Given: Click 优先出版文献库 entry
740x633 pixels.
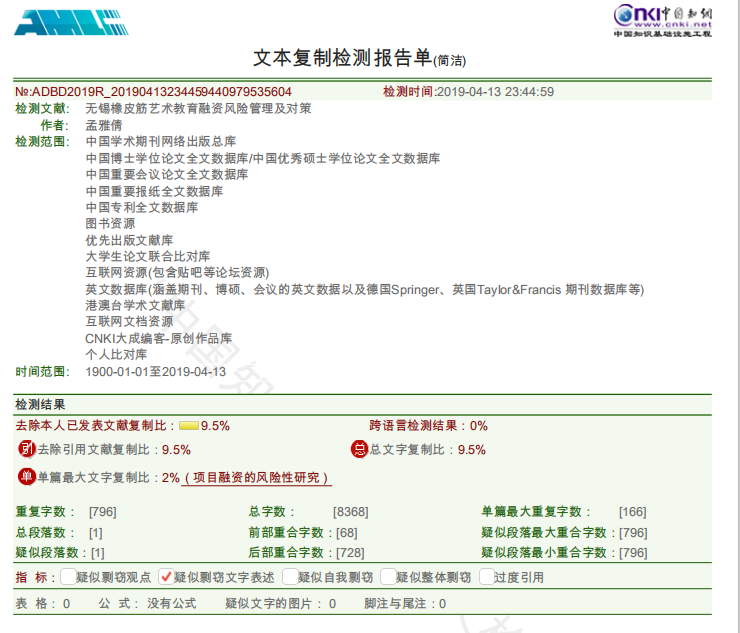Looking at the screenshot, I should [x=129, y=240].
